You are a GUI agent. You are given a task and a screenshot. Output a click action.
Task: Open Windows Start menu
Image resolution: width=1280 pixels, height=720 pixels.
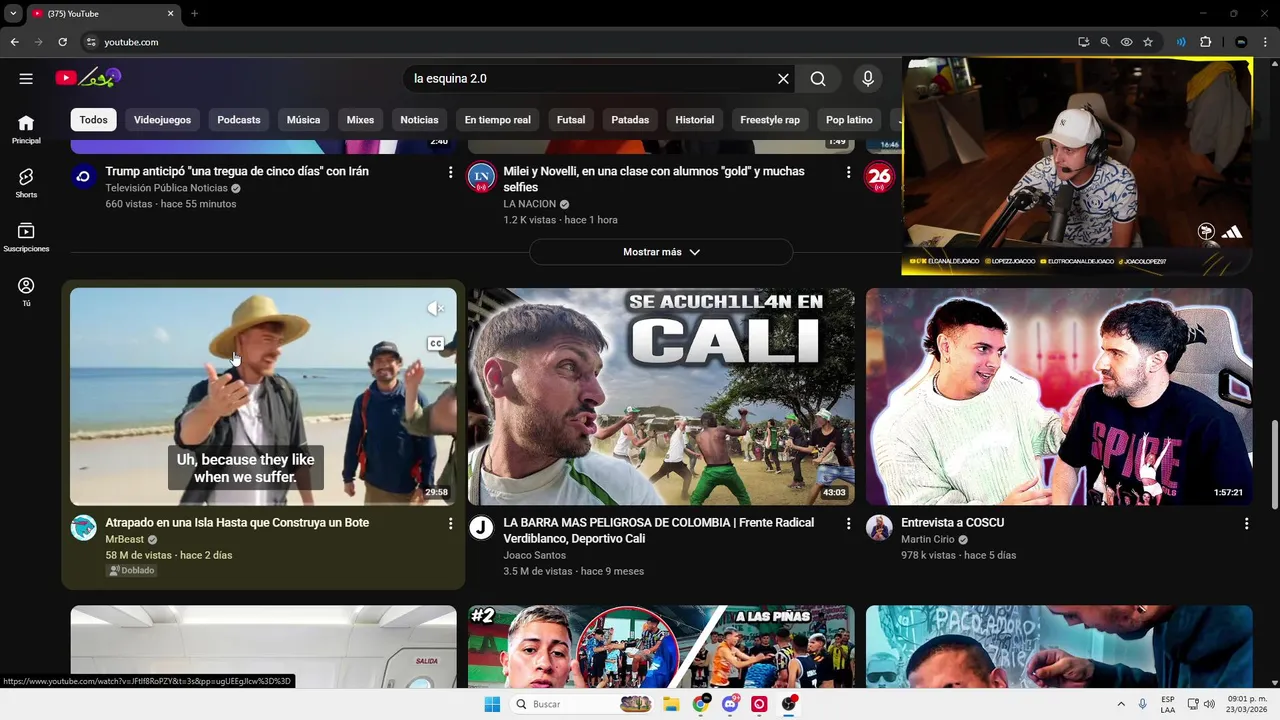(491, 704)
